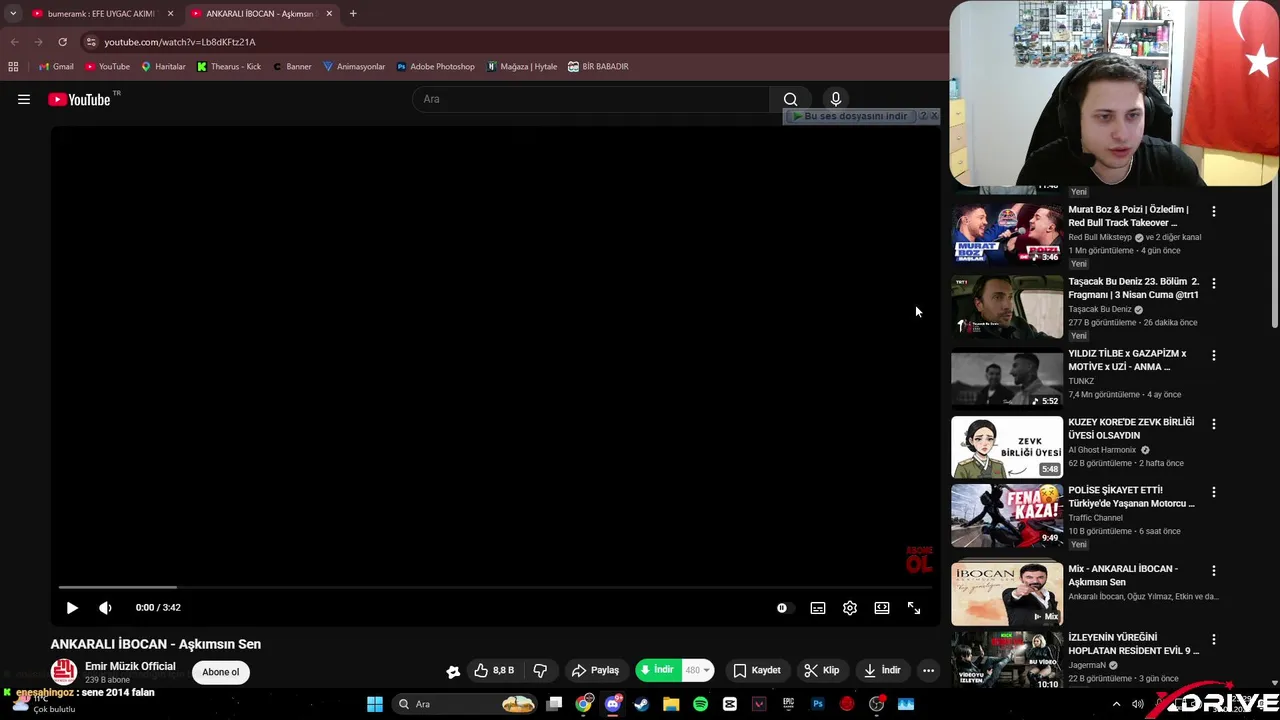Close the Bu ses dosyasını indir bar

(x=934, y=116)
